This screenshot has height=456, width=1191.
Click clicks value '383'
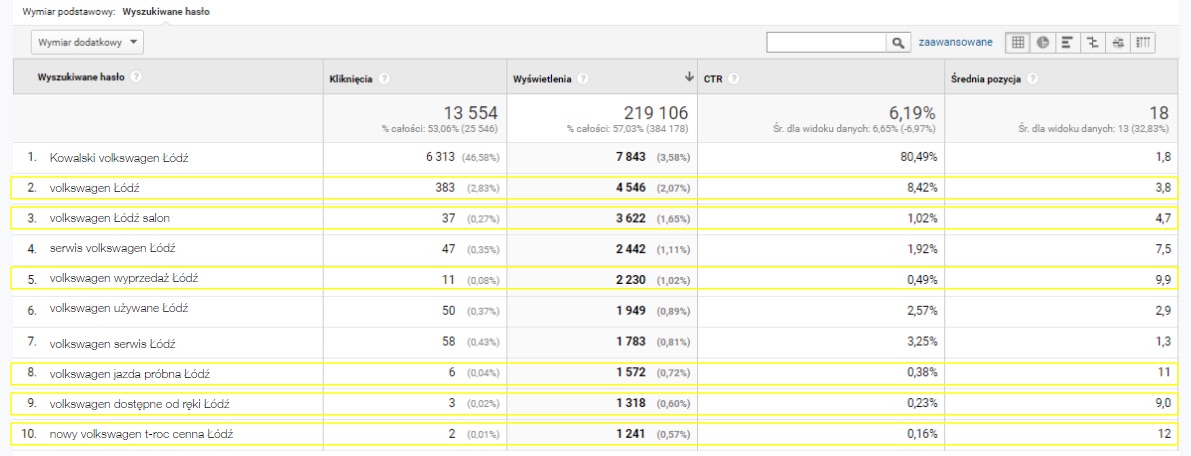[443, 187]
